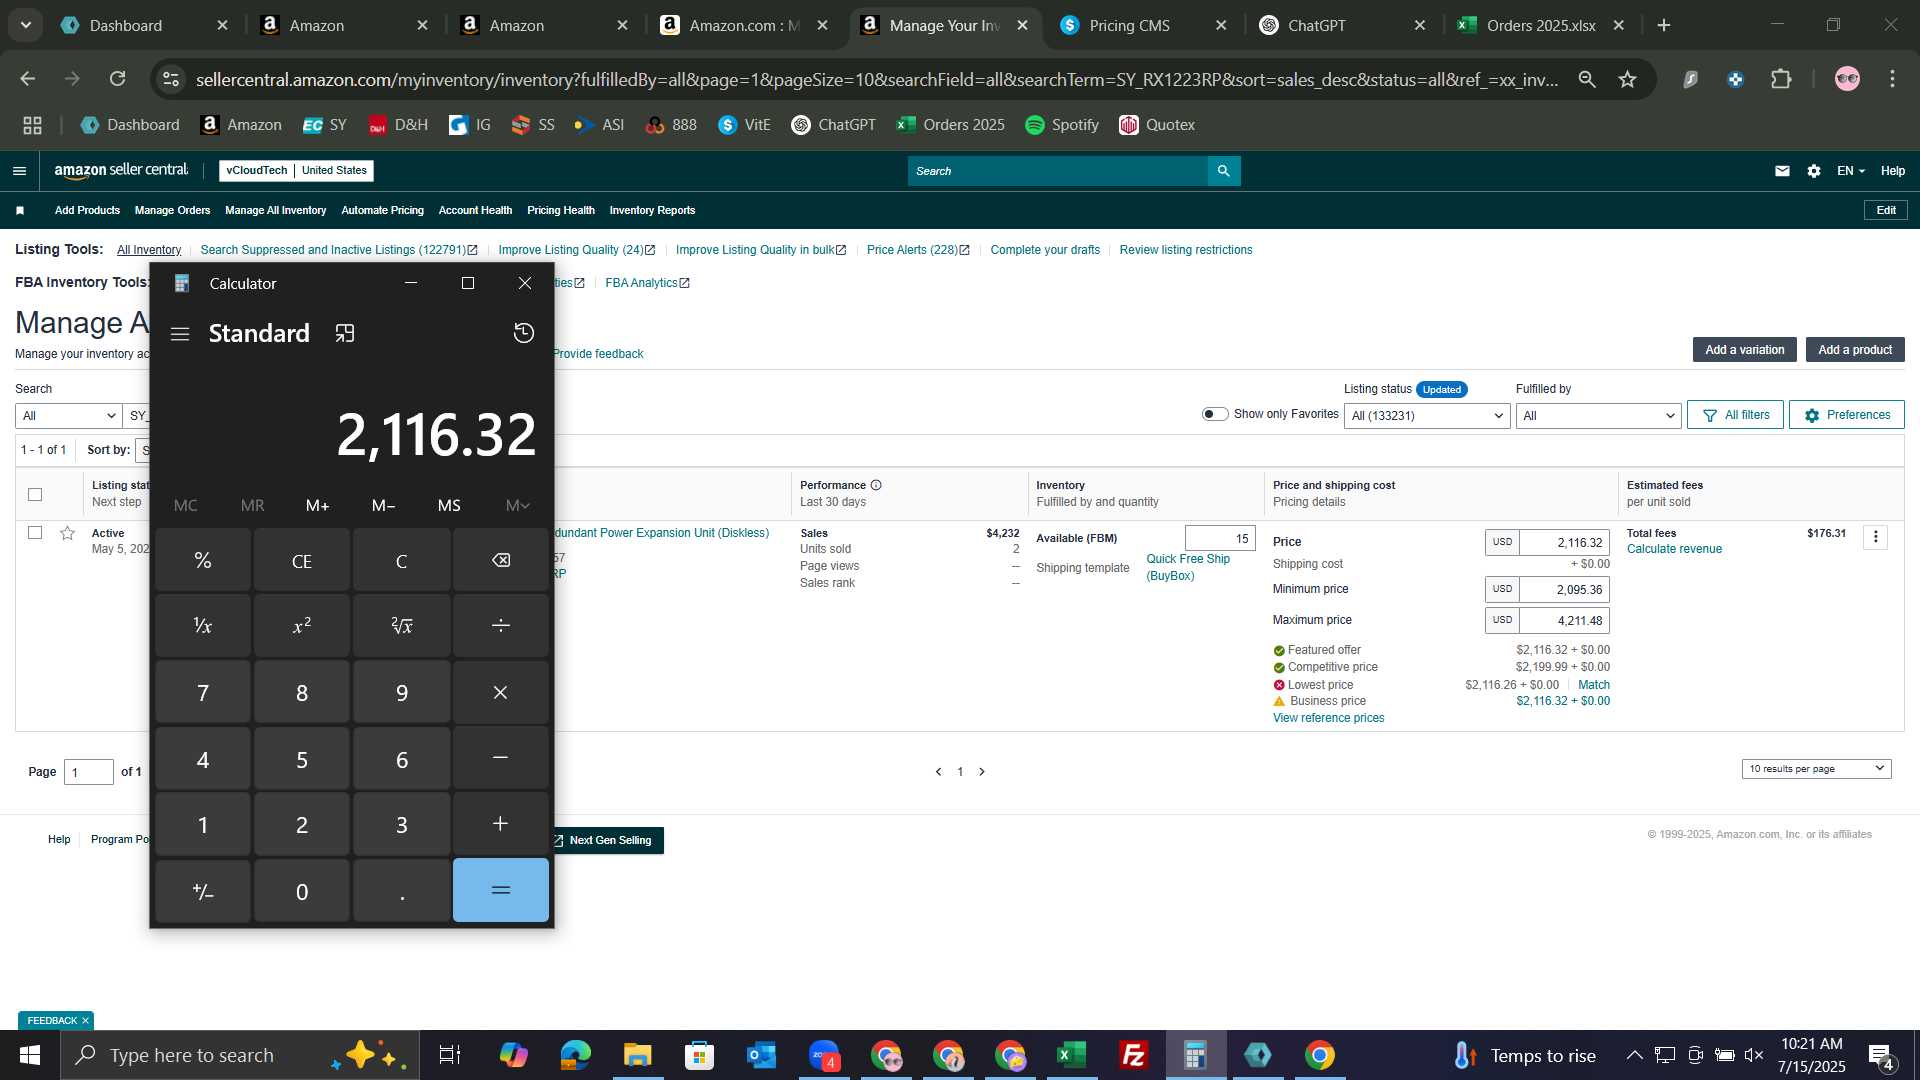Open the EN language dropdown
This screenshot has height=1080, width=1920.
coord(1850,171)
